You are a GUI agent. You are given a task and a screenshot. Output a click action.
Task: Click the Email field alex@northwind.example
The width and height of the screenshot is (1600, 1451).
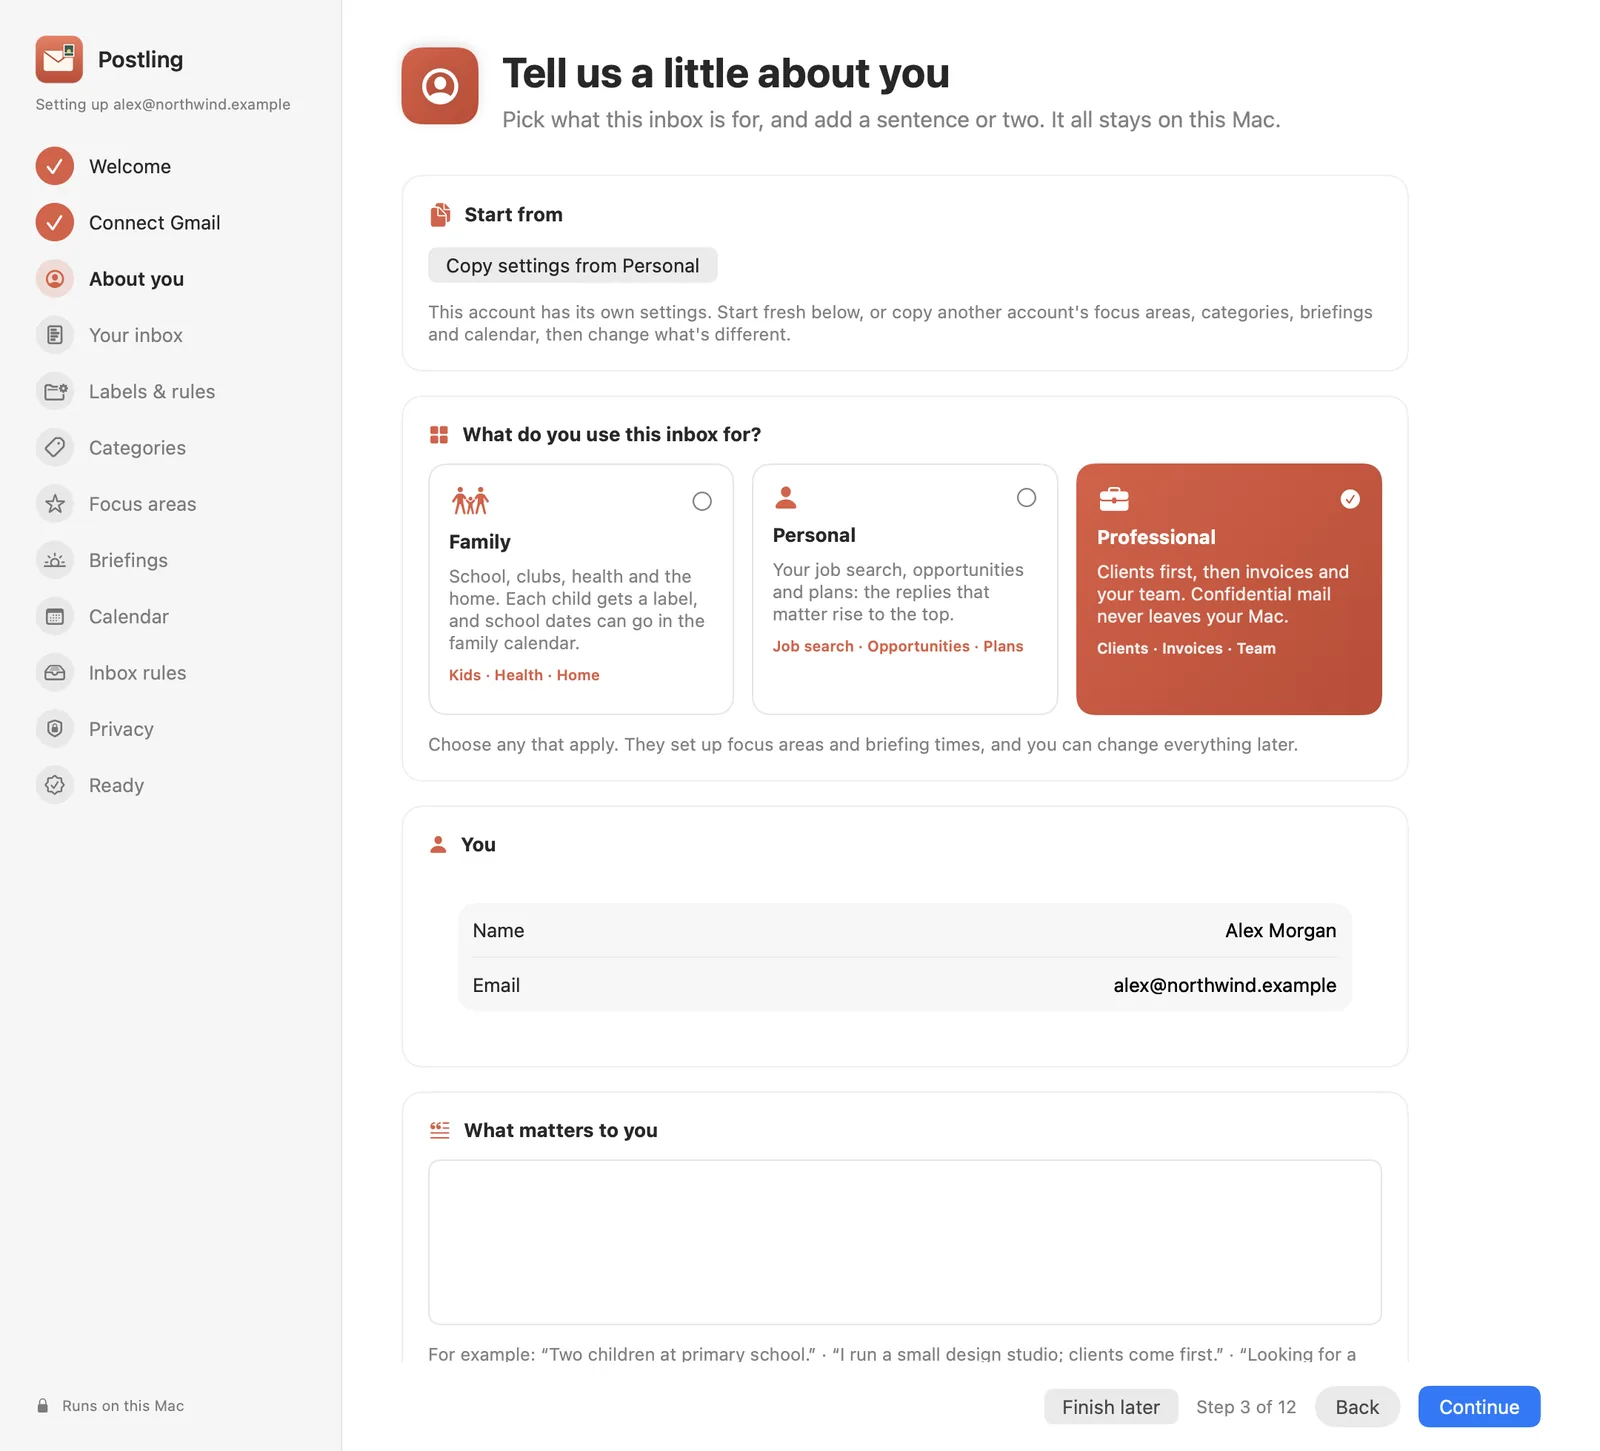905,985
